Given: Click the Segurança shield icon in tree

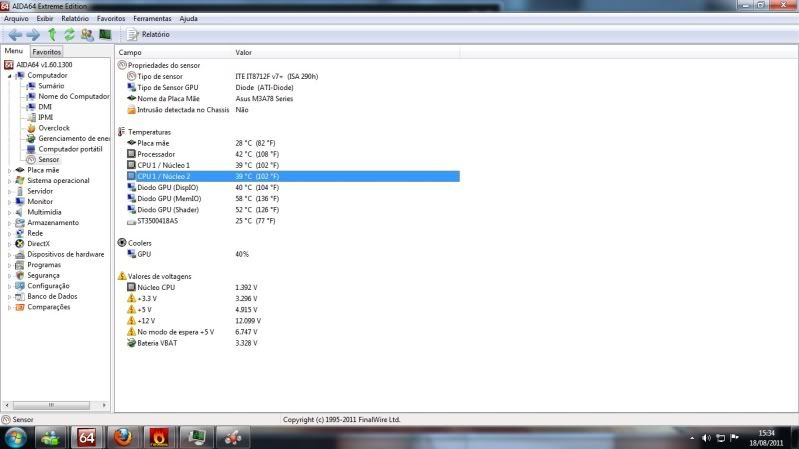Looking at the screenshot, I should tap(19, 275).
